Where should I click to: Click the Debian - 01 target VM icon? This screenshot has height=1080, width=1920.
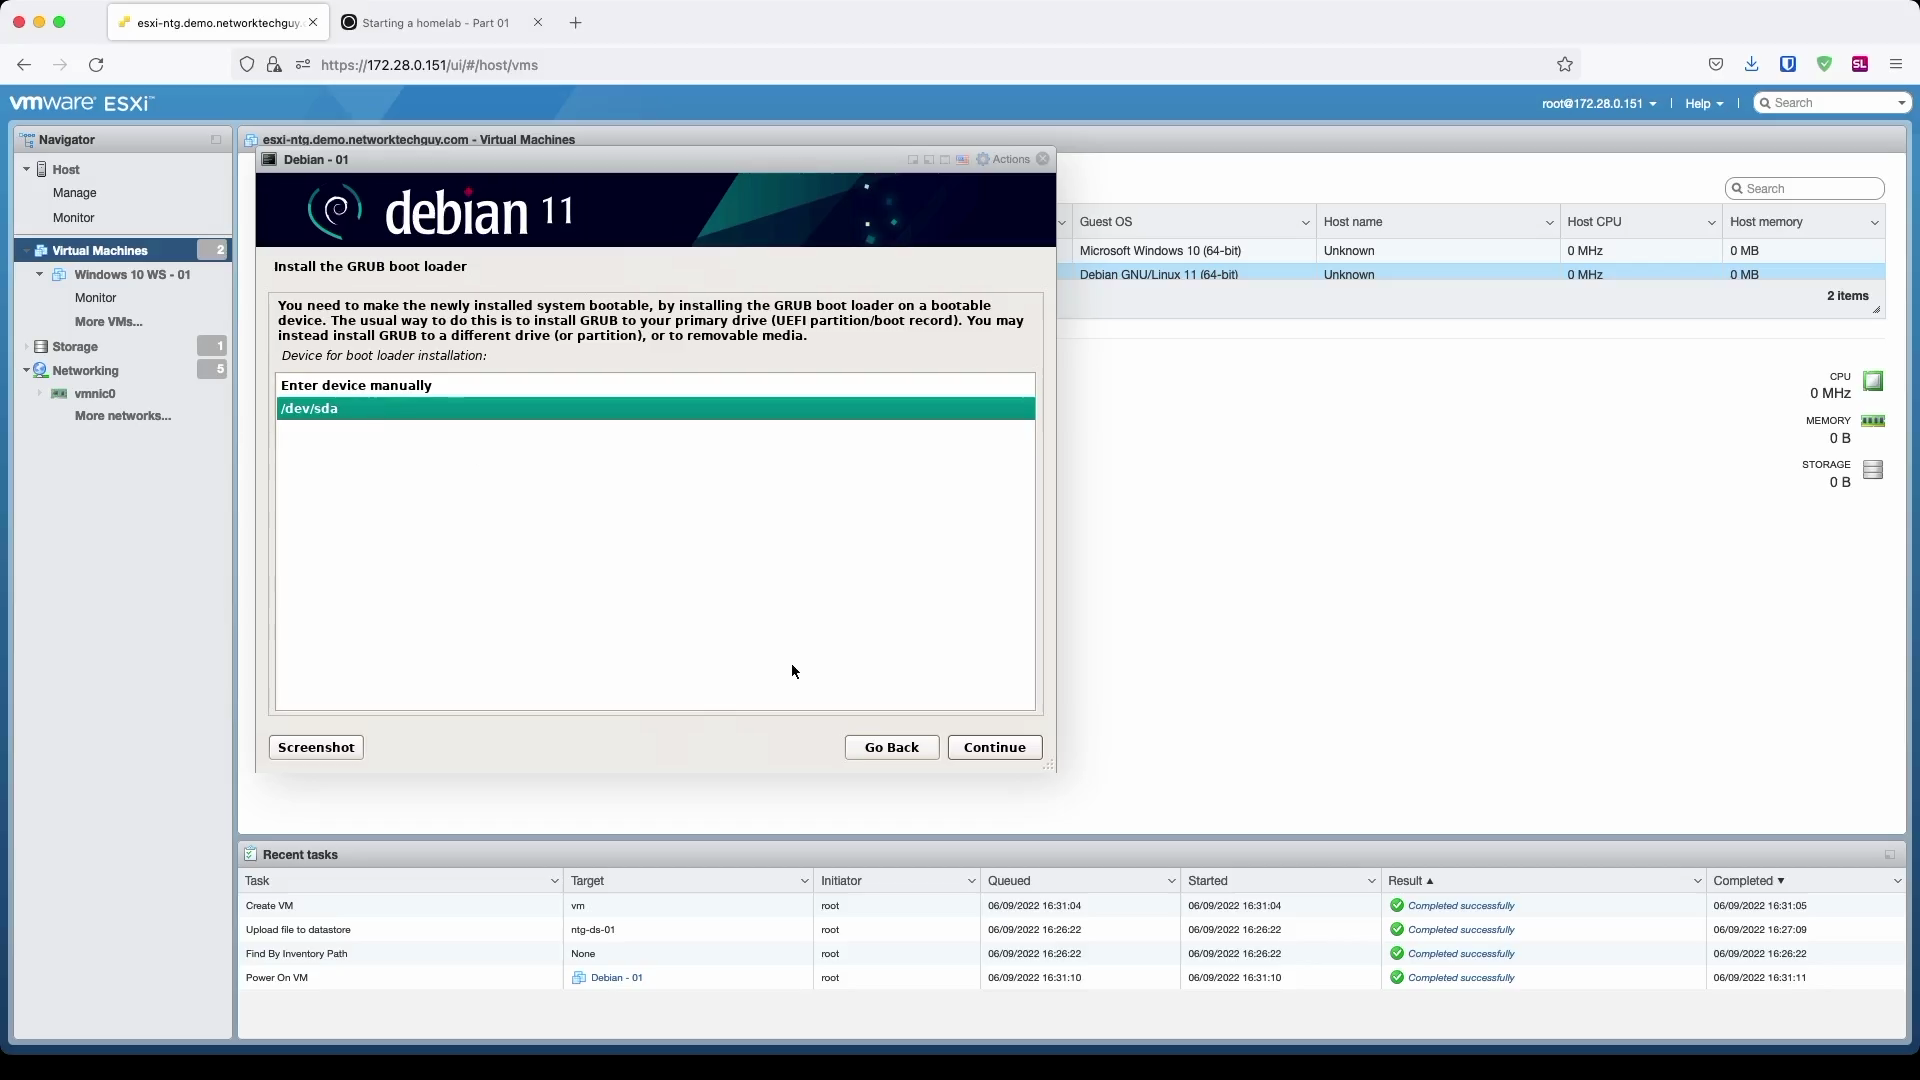coord(578,978)
